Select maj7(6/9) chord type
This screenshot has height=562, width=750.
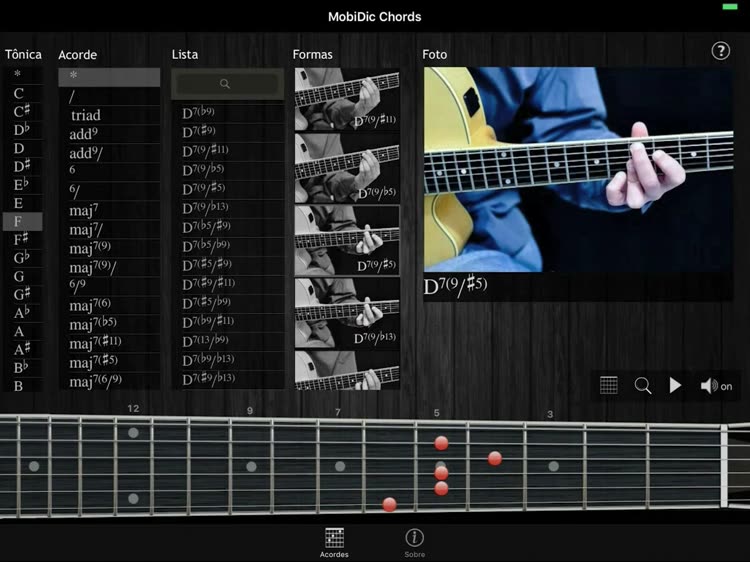[x=109, y=381]
